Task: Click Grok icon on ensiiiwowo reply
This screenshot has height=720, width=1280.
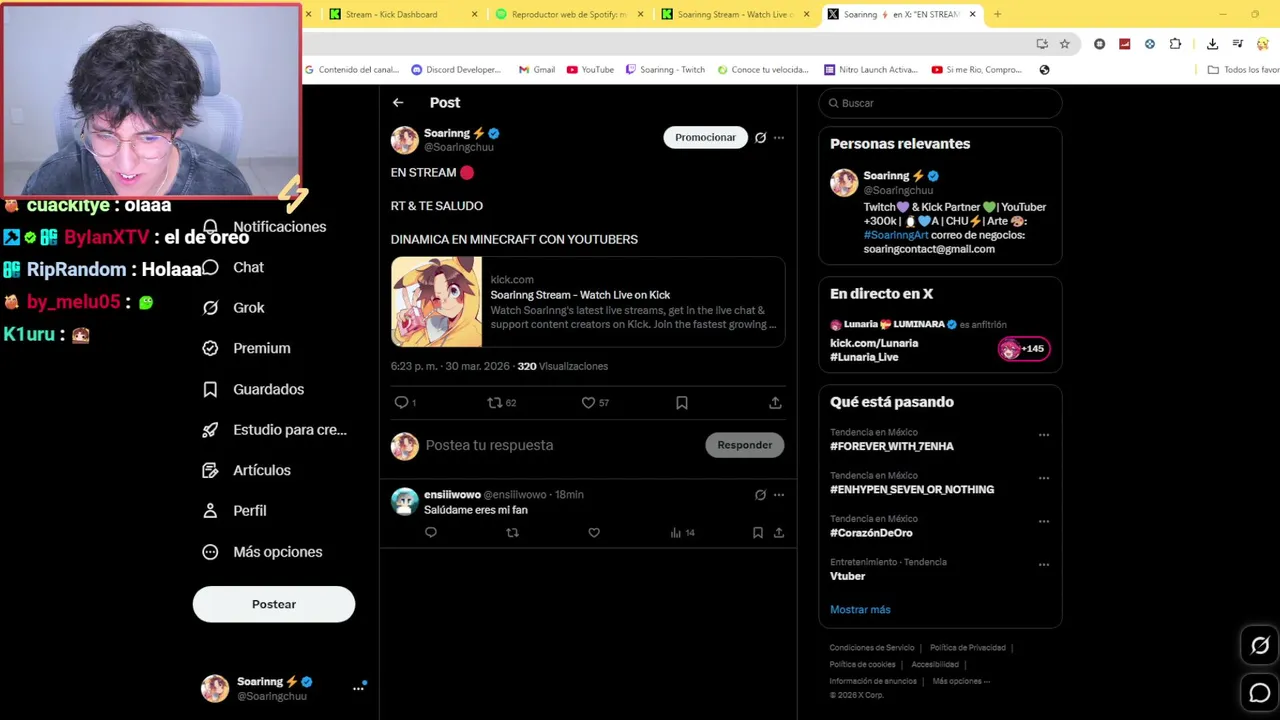Action: point(760,495)
